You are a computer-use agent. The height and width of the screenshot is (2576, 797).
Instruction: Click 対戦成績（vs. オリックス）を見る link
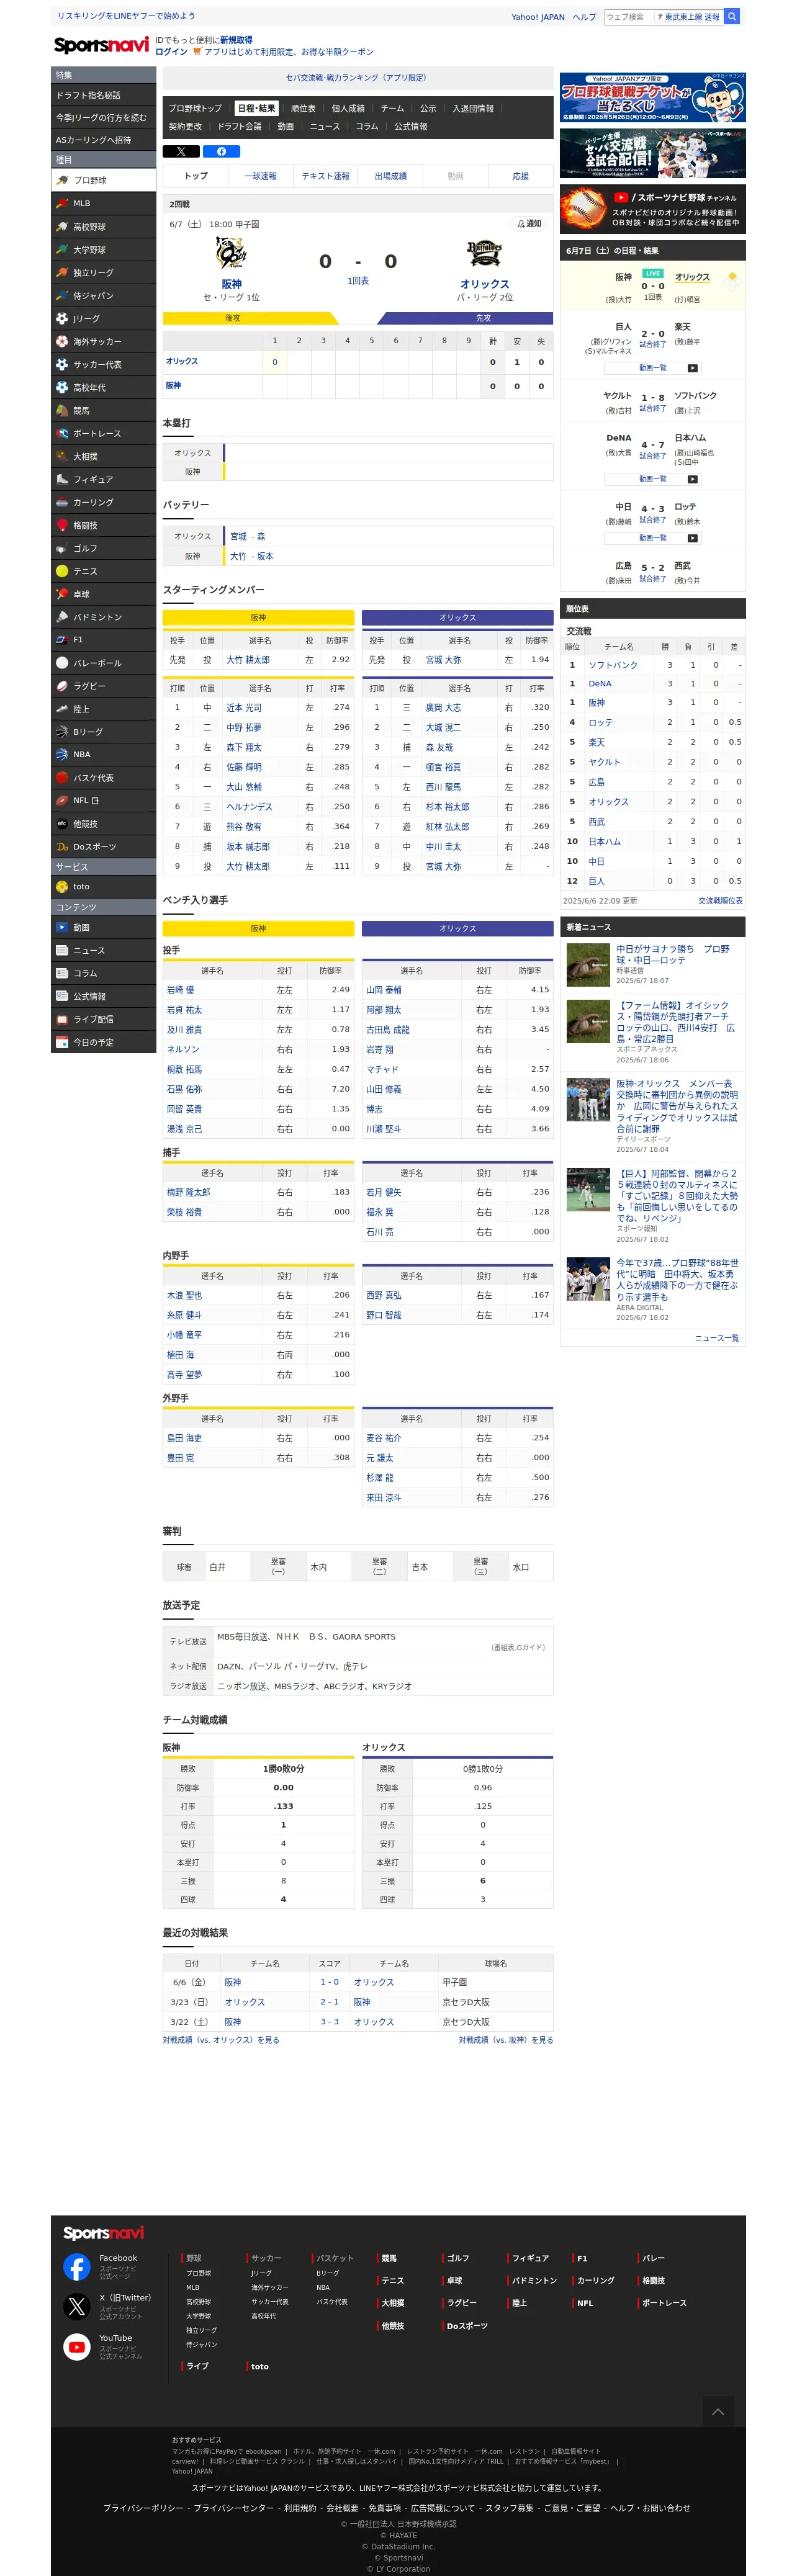coord(221,2040)
